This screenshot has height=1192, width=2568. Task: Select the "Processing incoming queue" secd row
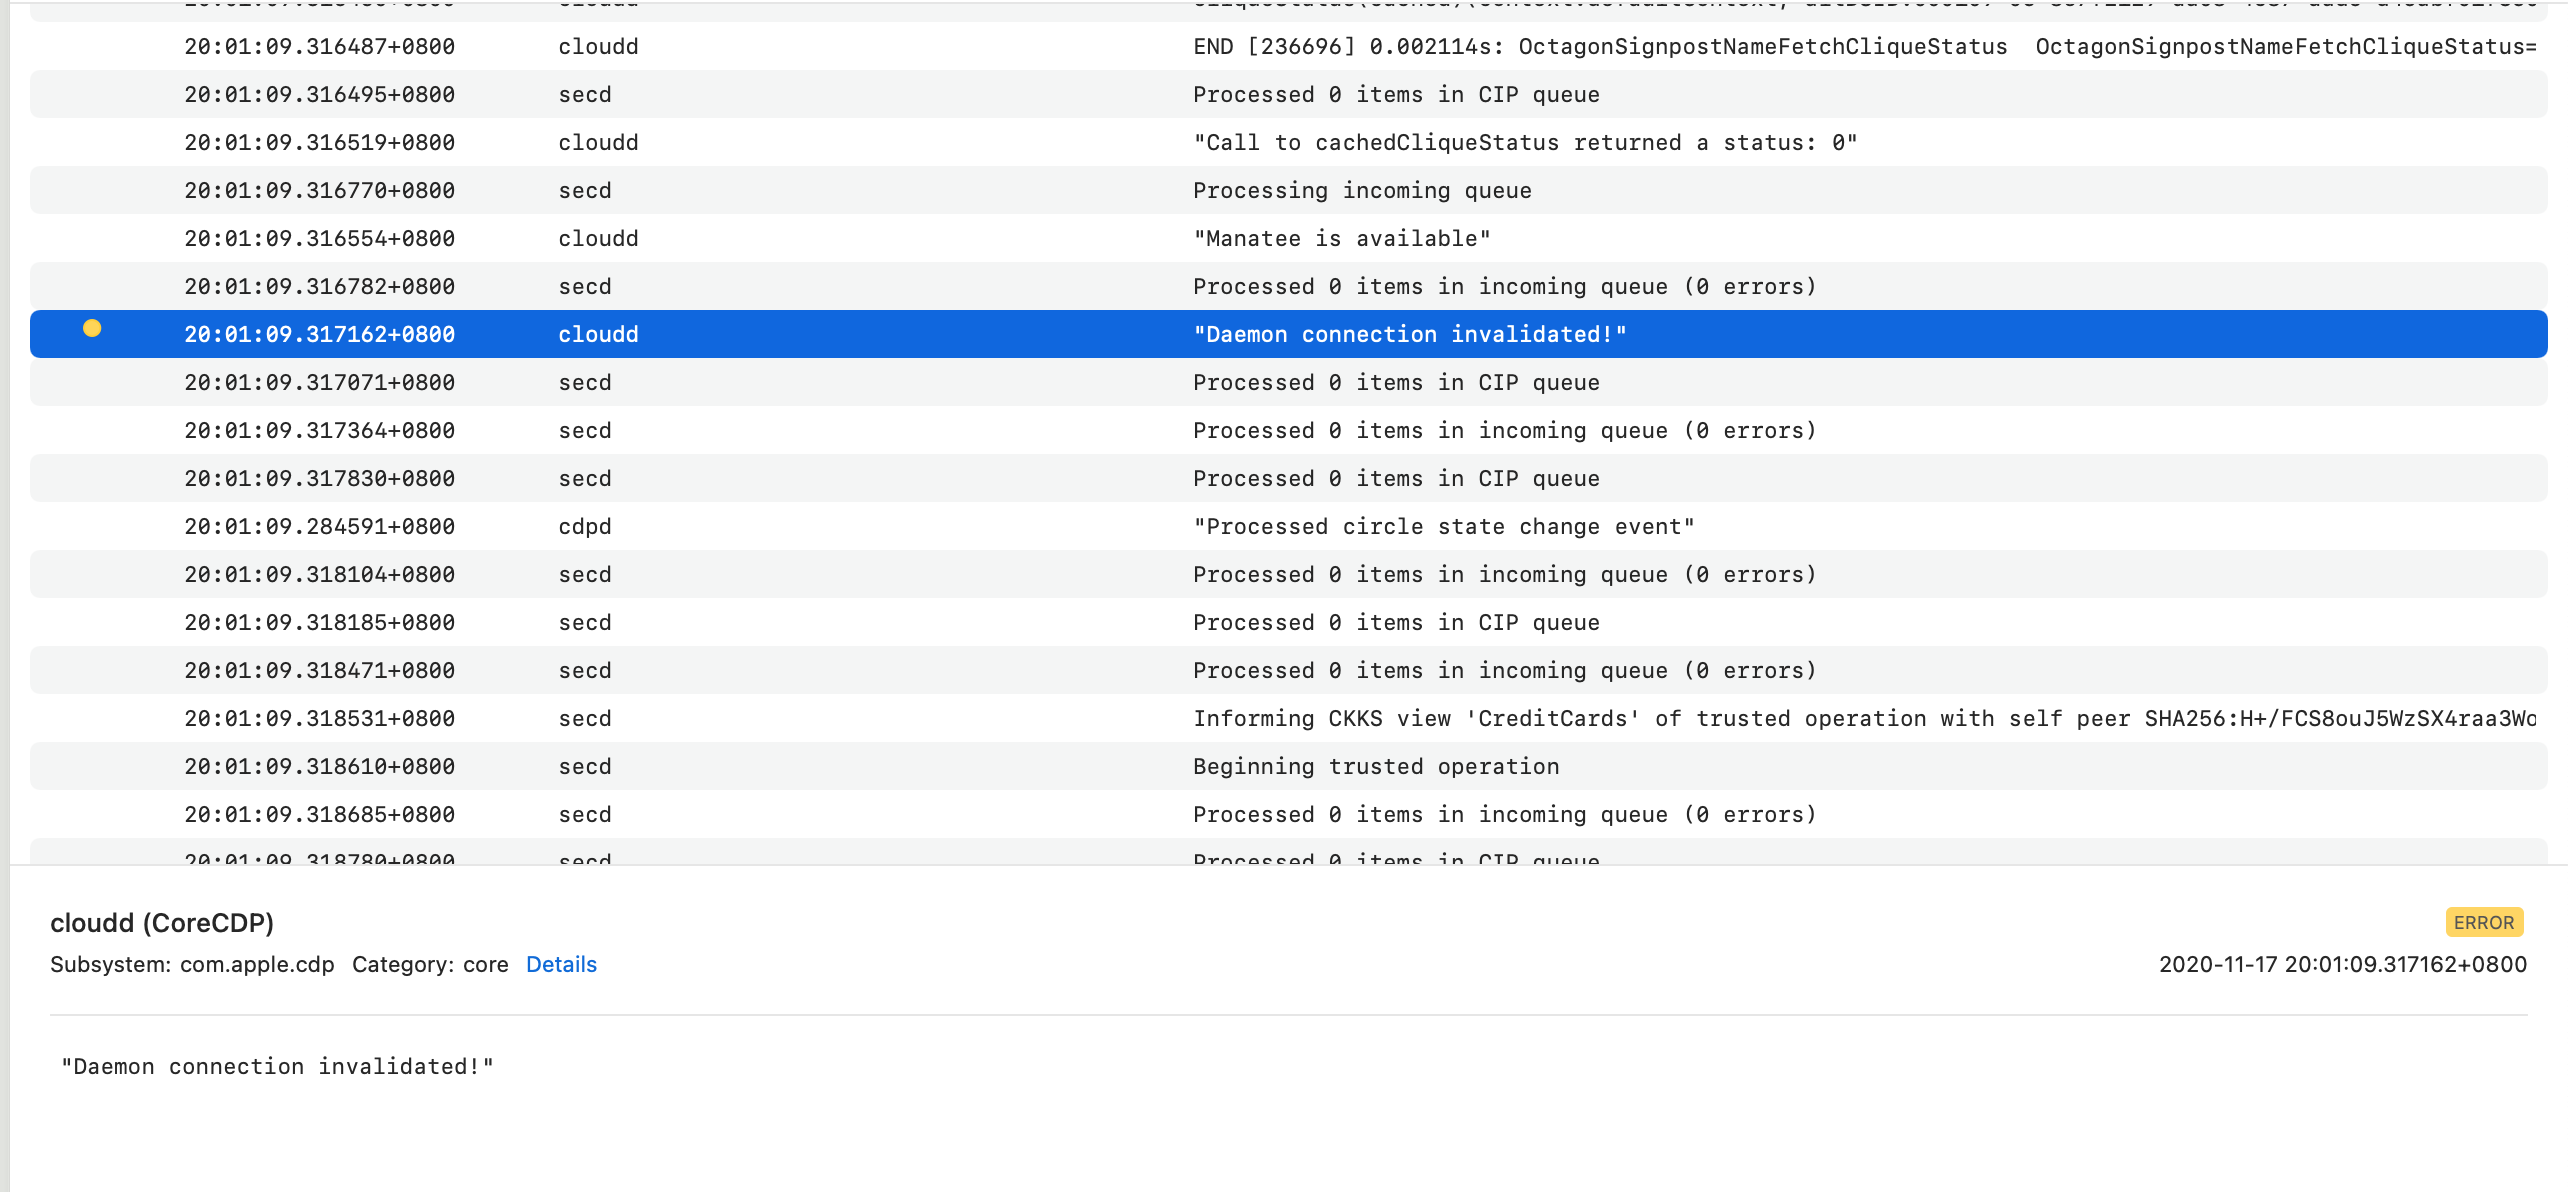1361,190
